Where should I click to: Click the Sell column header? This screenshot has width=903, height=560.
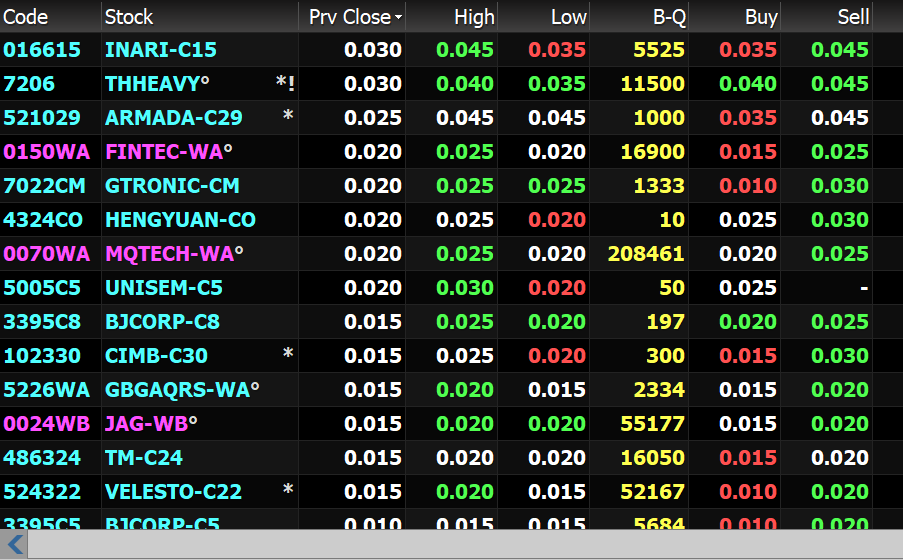[853, 17]
